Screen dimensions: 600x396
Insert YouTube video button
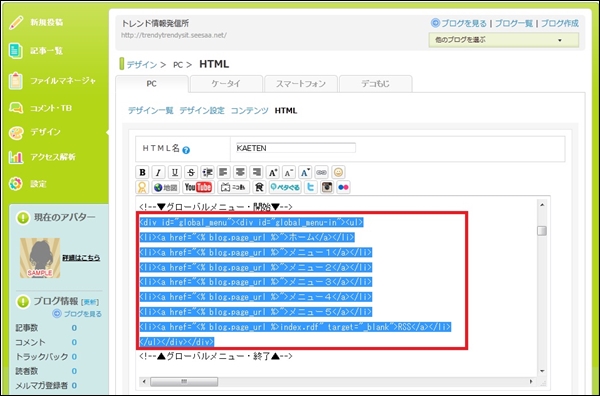pos(198,187)
